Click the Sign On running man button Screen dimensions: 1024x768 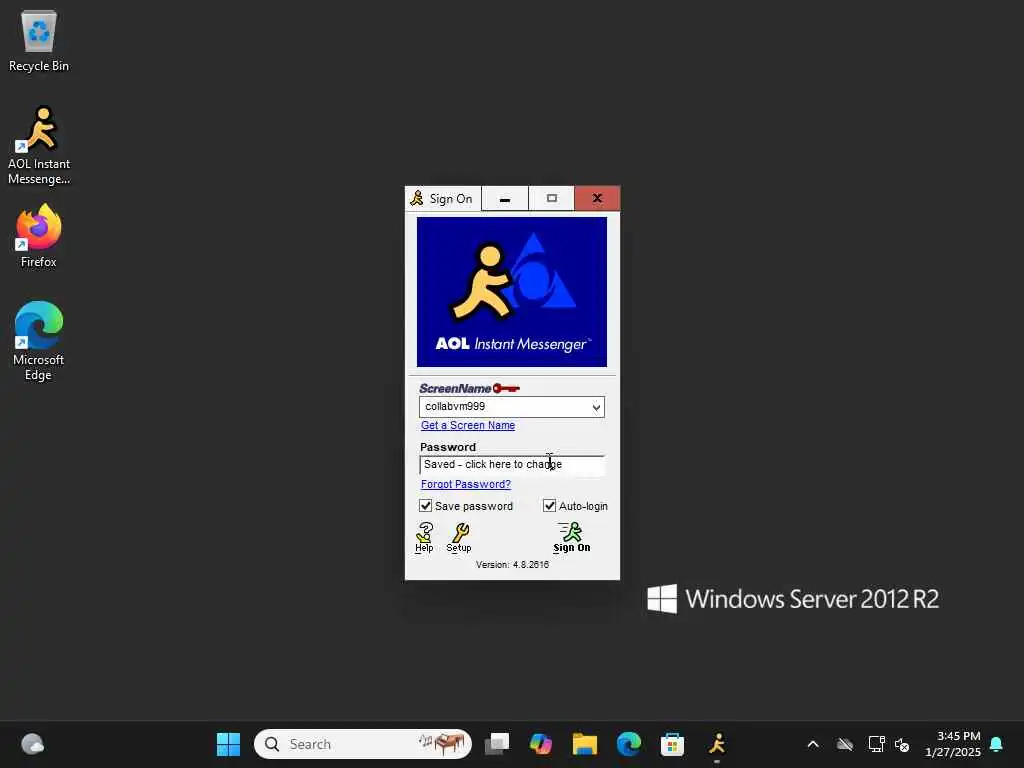[x=571, y=537]
